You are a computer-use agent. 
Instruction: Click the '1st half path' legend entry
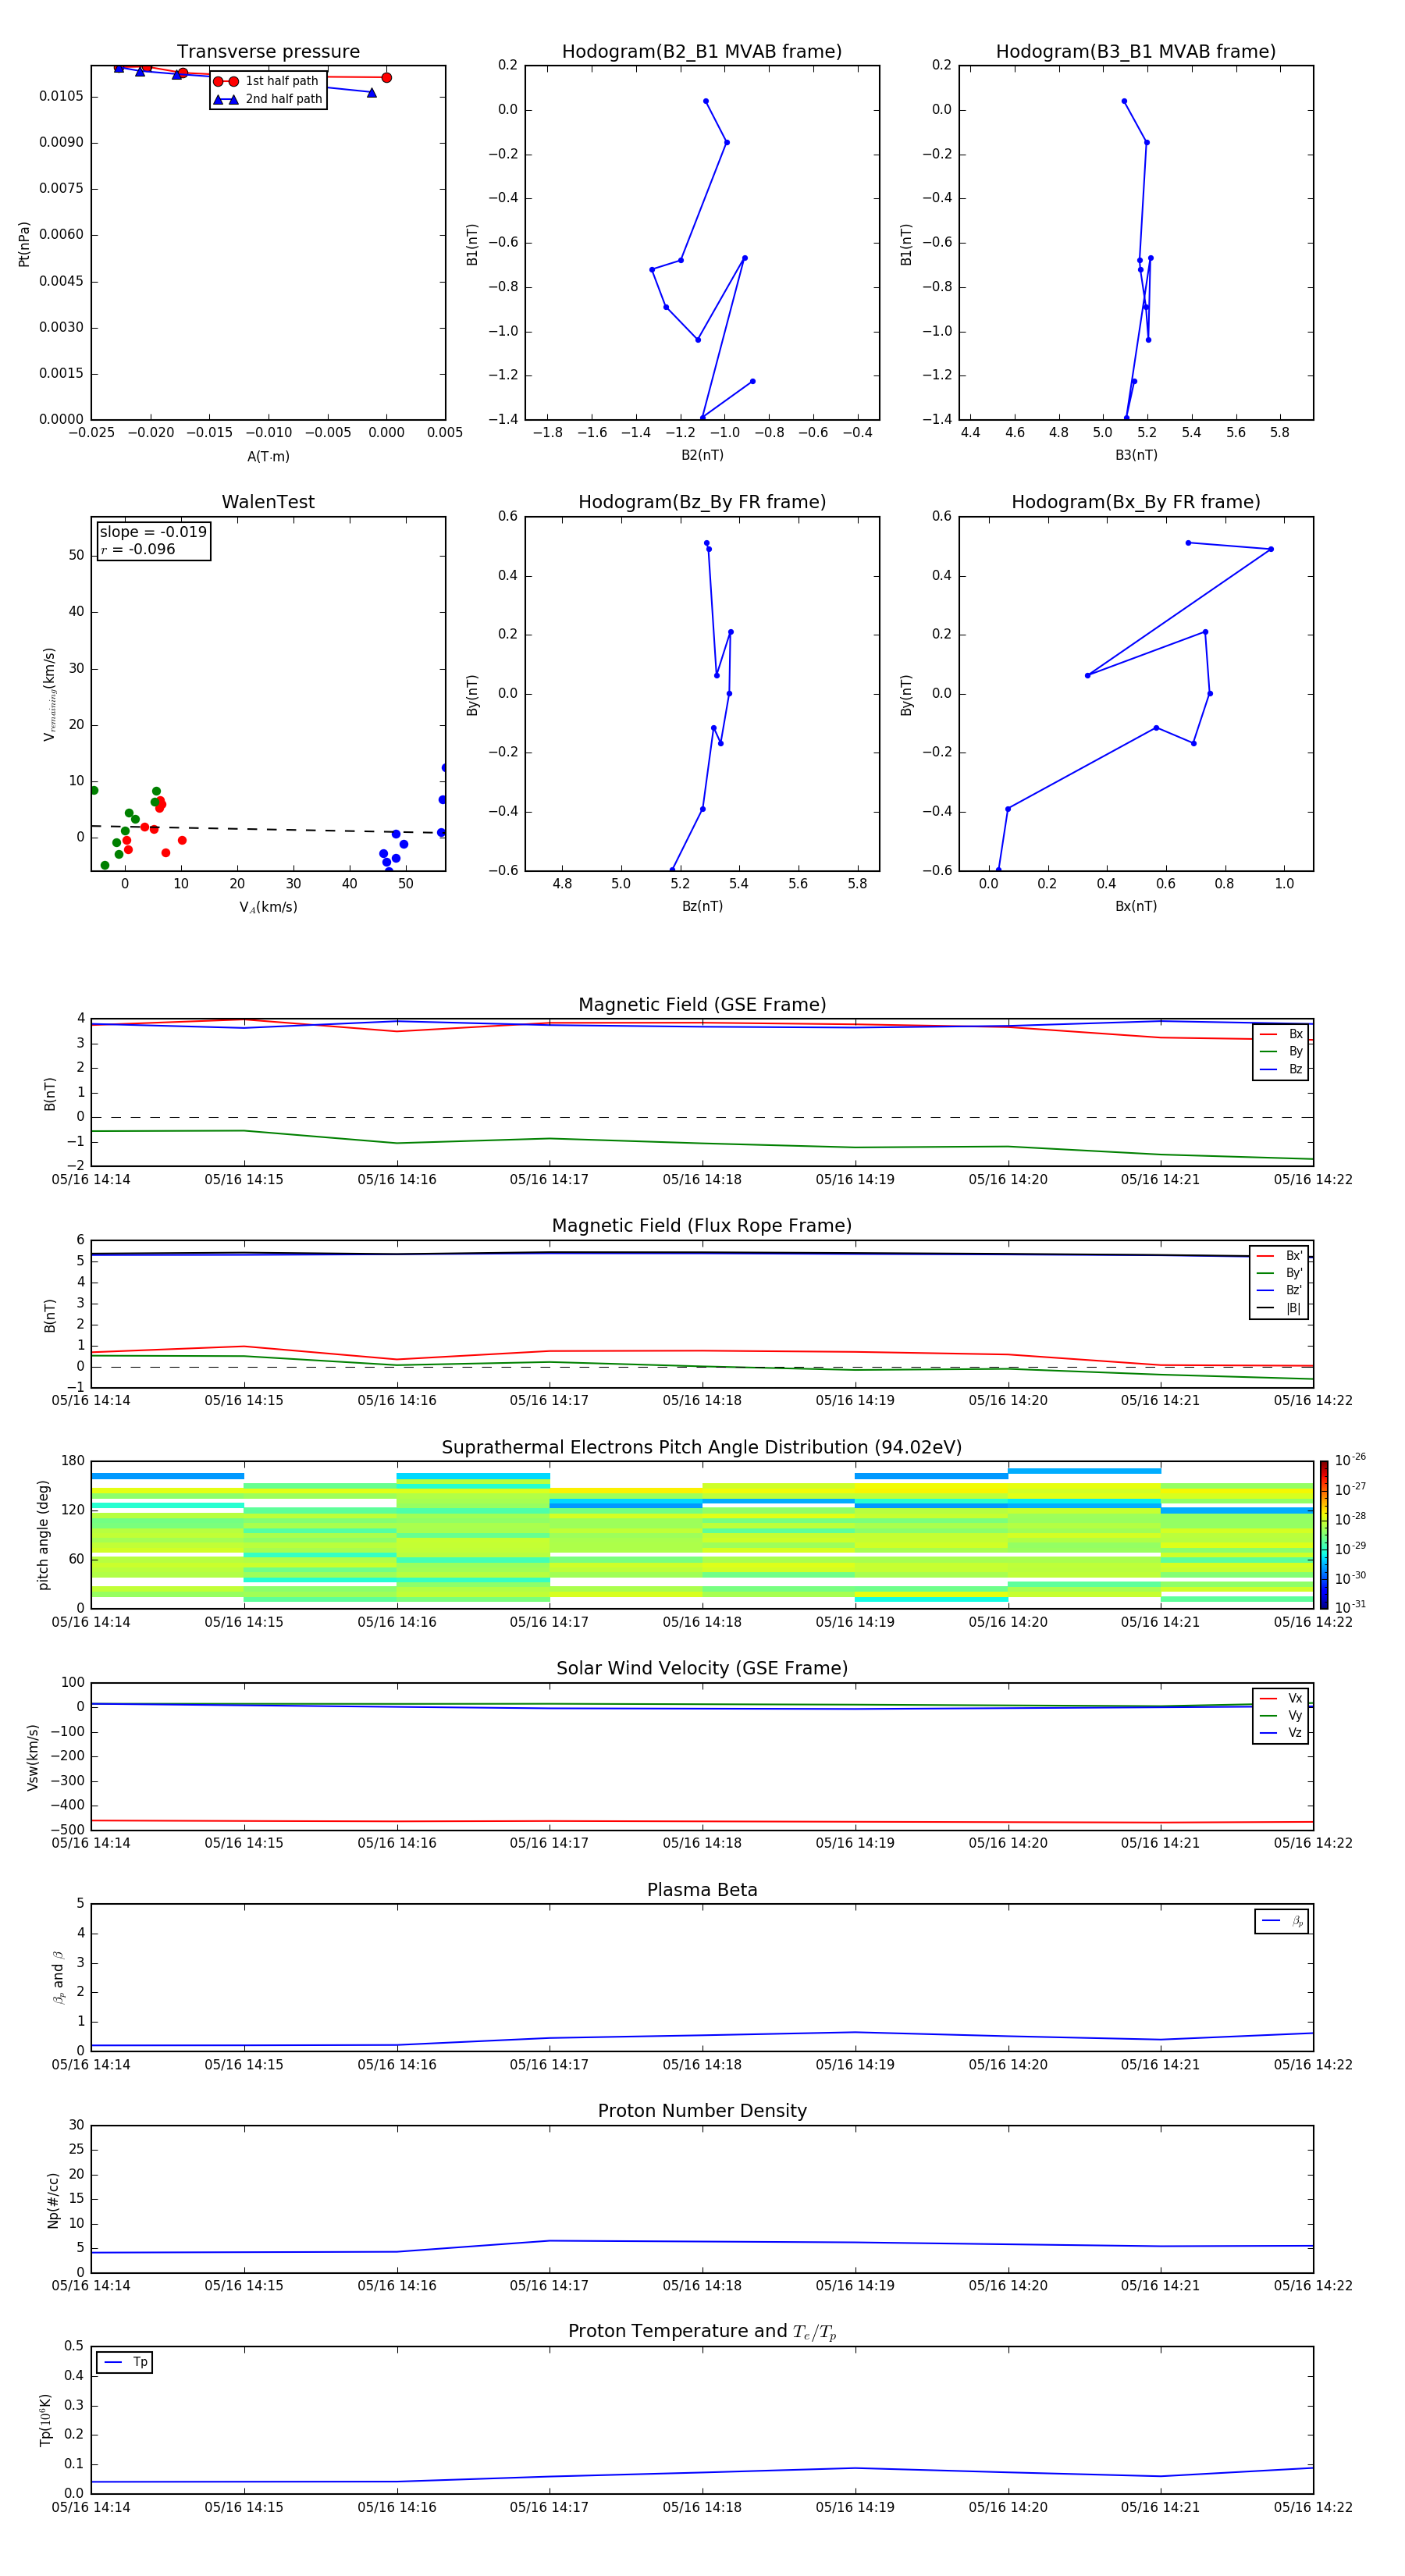pos(267,81)
